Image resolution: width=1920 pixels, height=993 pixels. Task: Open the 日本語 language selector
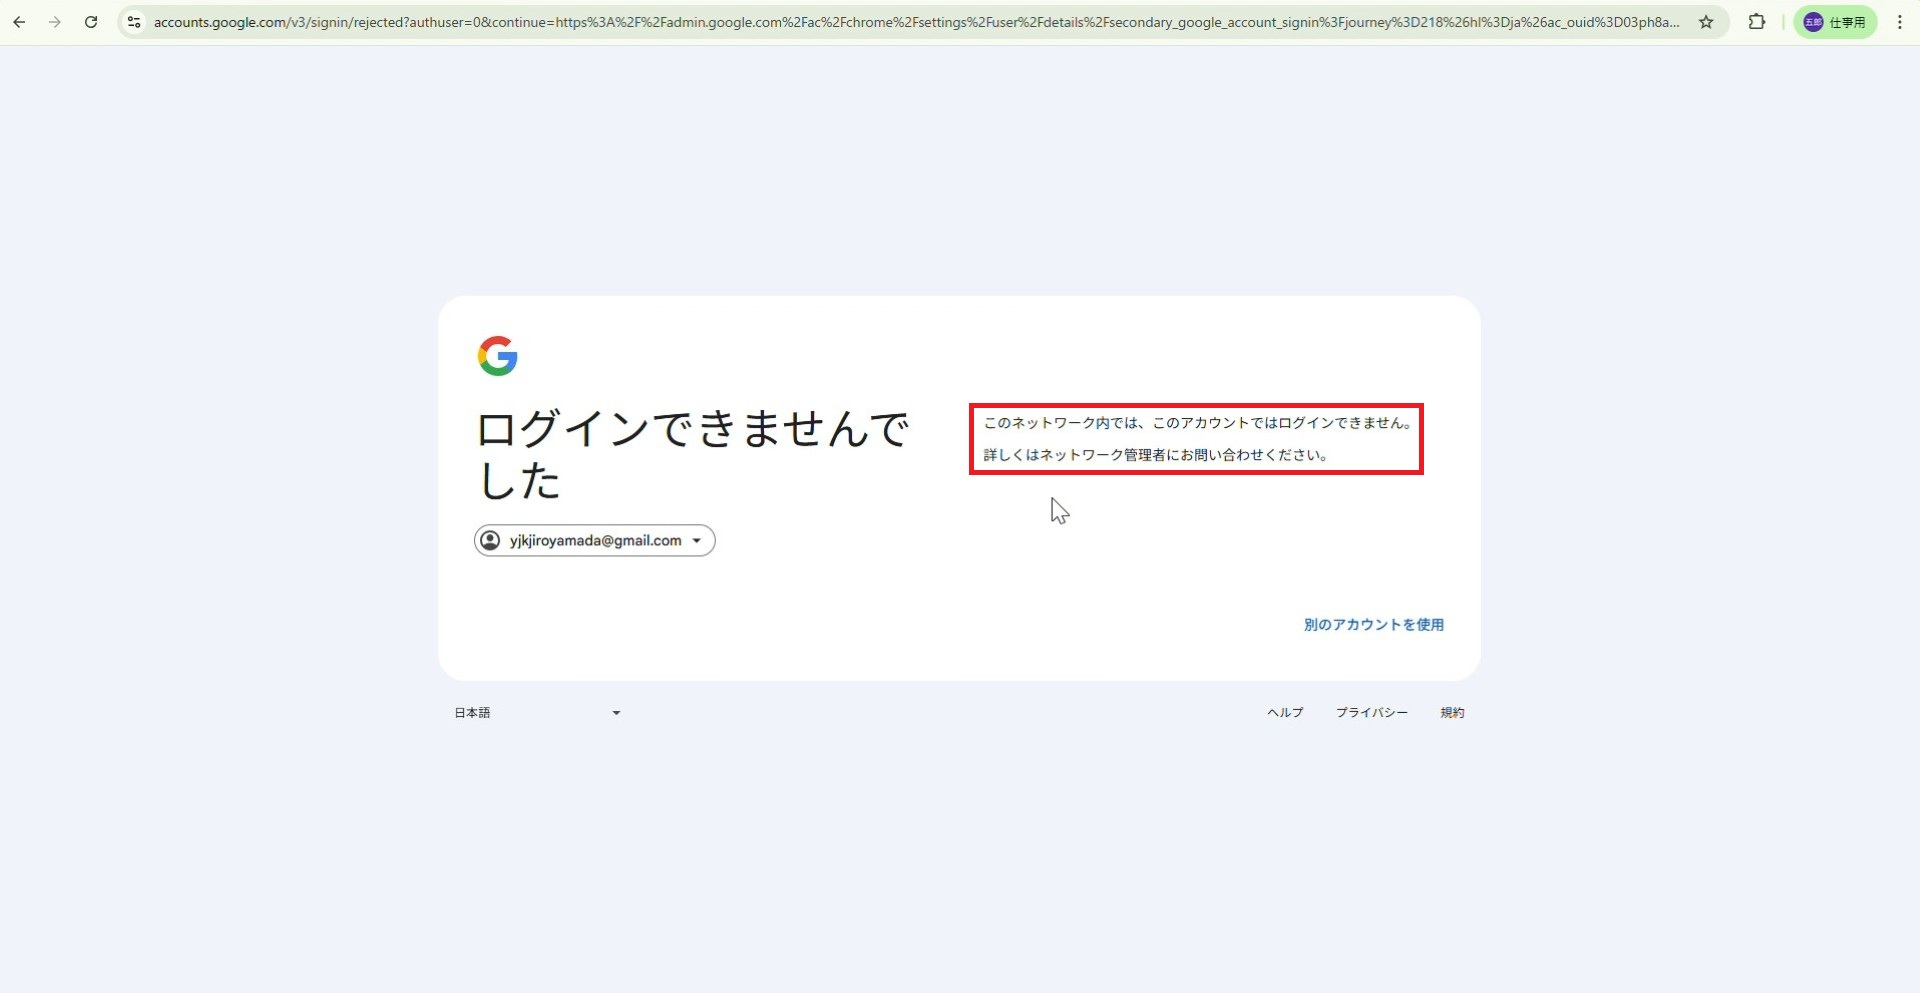click(x=537, y=713)
